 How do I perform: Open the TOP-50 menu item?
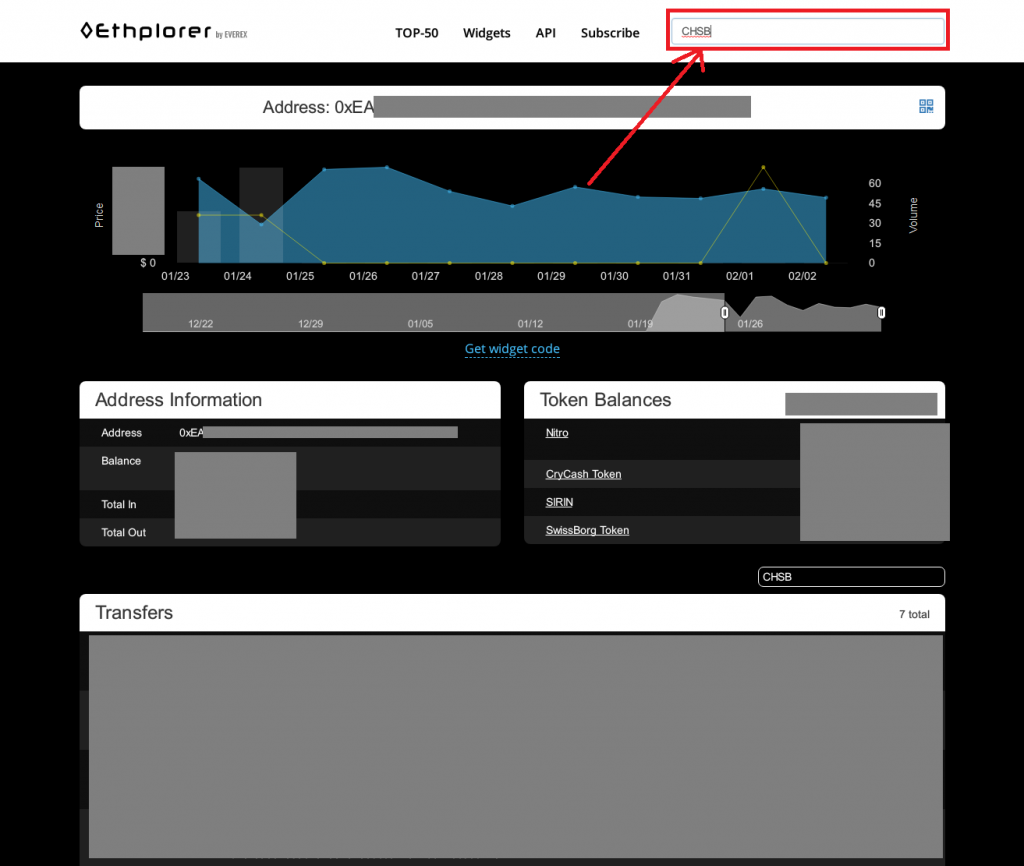pos(416,33)
